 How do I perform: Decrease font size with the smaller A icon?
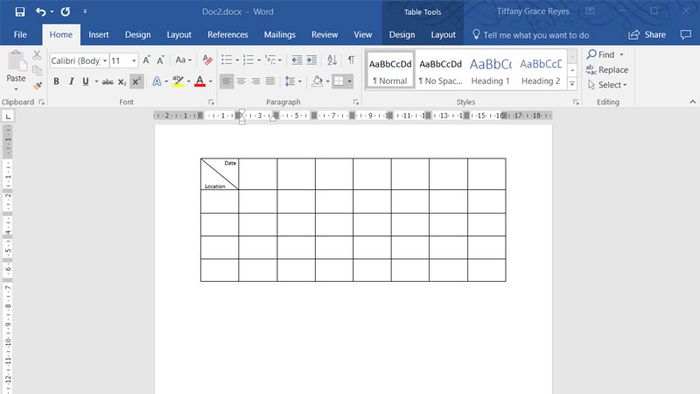pyautogui.click(x=160, y=60)
